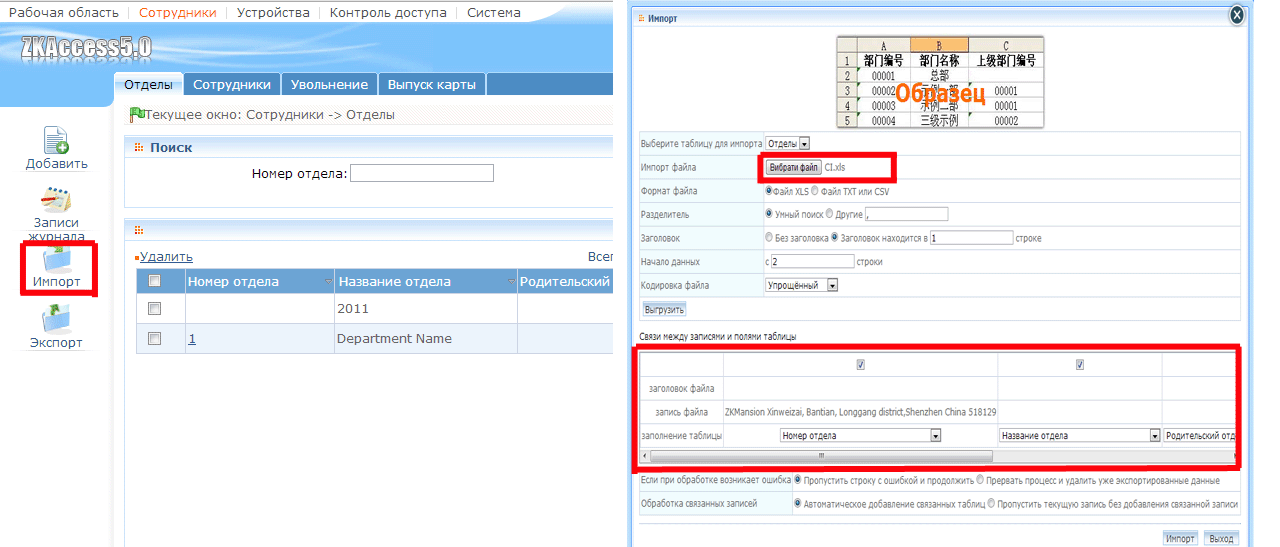Tick the select-all checkbox in table header
Viewport: 1280px width, 547px height.
point(154,281)
